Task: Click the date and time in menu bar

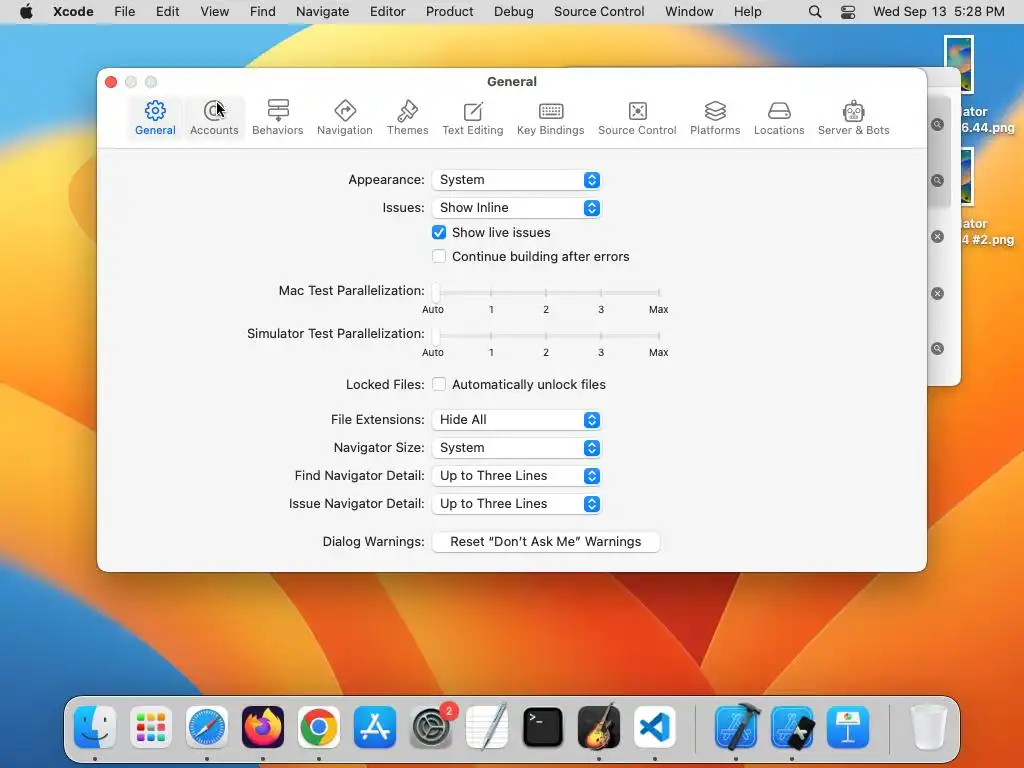Action: pos(938,12)
